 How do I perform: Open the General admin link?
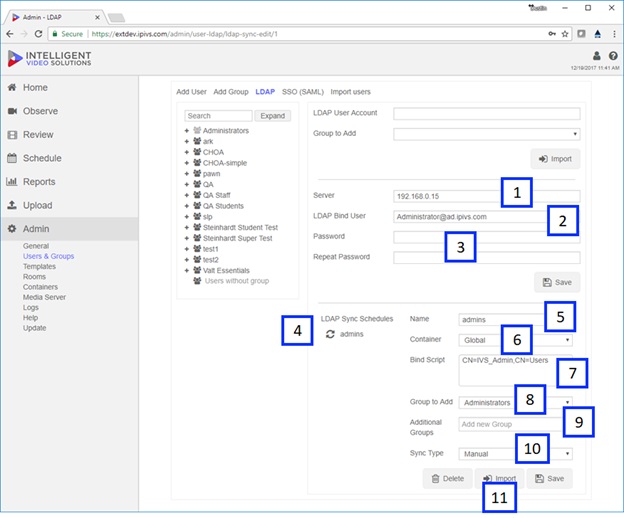pos(36,246)
